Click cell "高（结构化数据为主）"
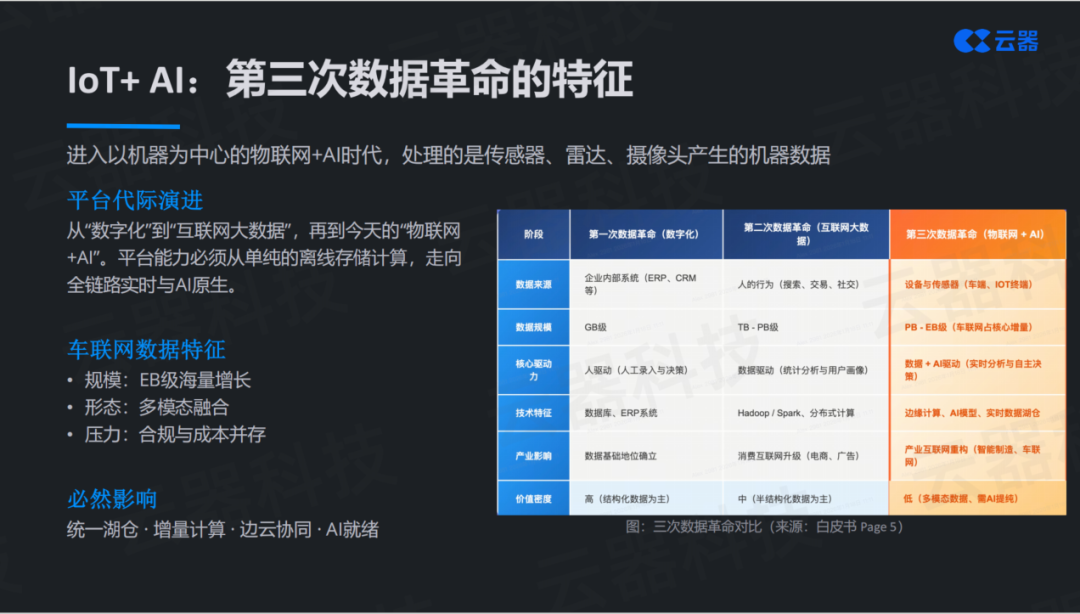This screenshot has width=1080, height=614. point(646,498)
